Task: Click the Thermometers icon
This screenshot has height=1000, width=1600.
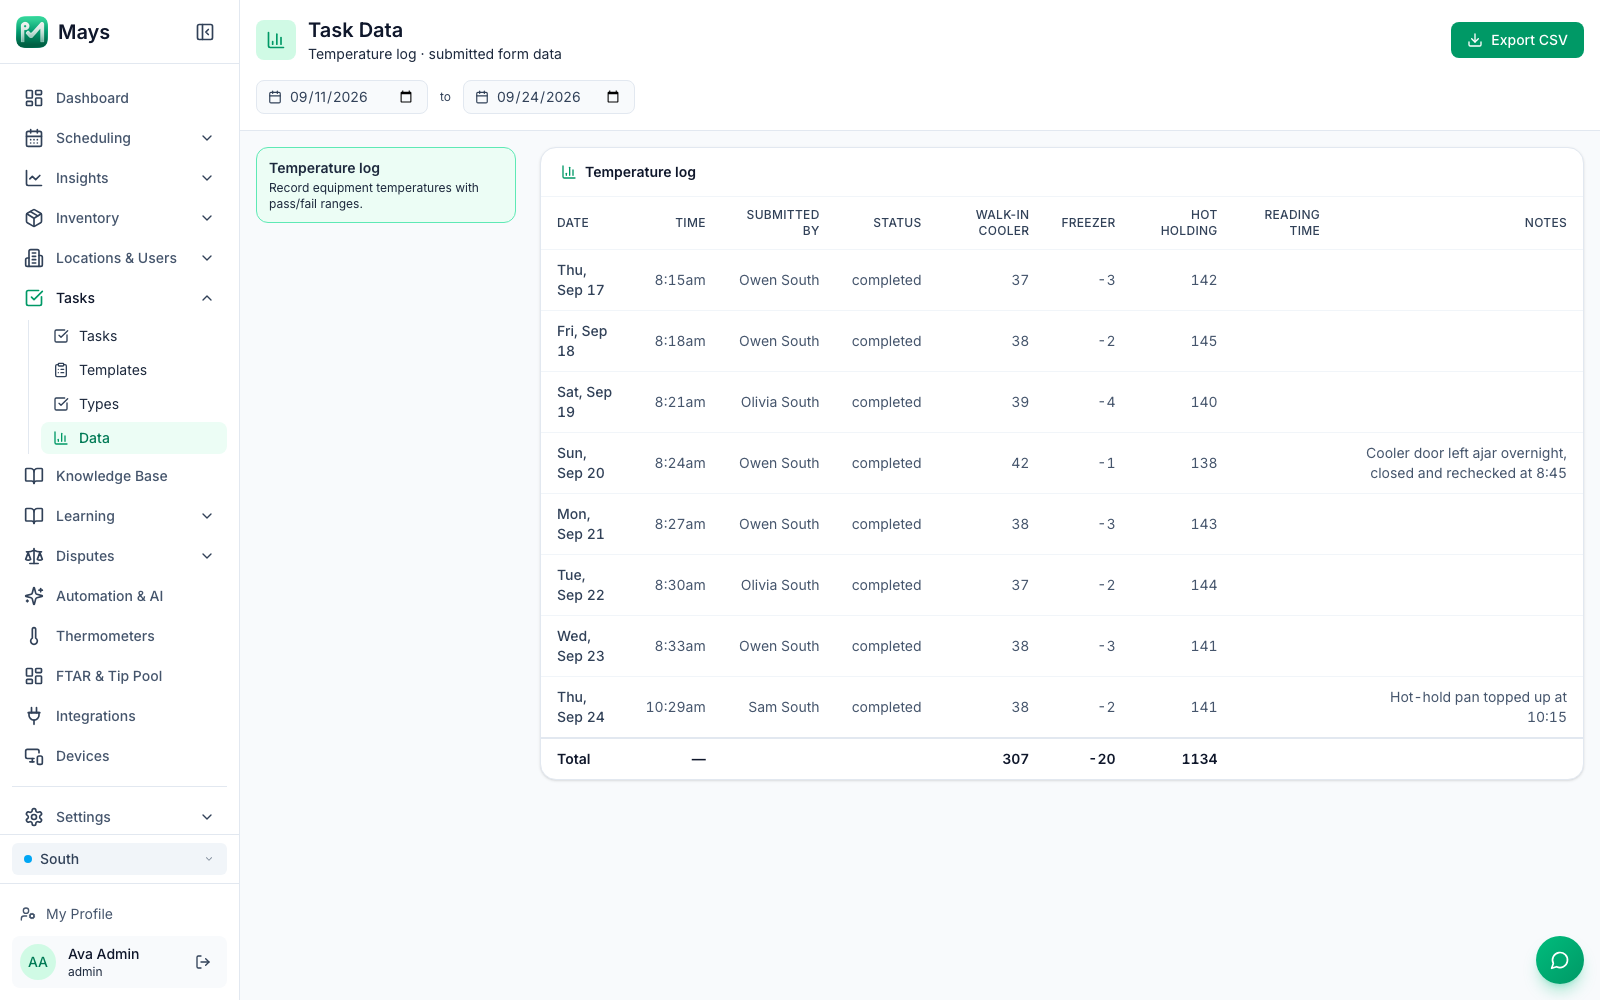Action: [x=34, y=636]
